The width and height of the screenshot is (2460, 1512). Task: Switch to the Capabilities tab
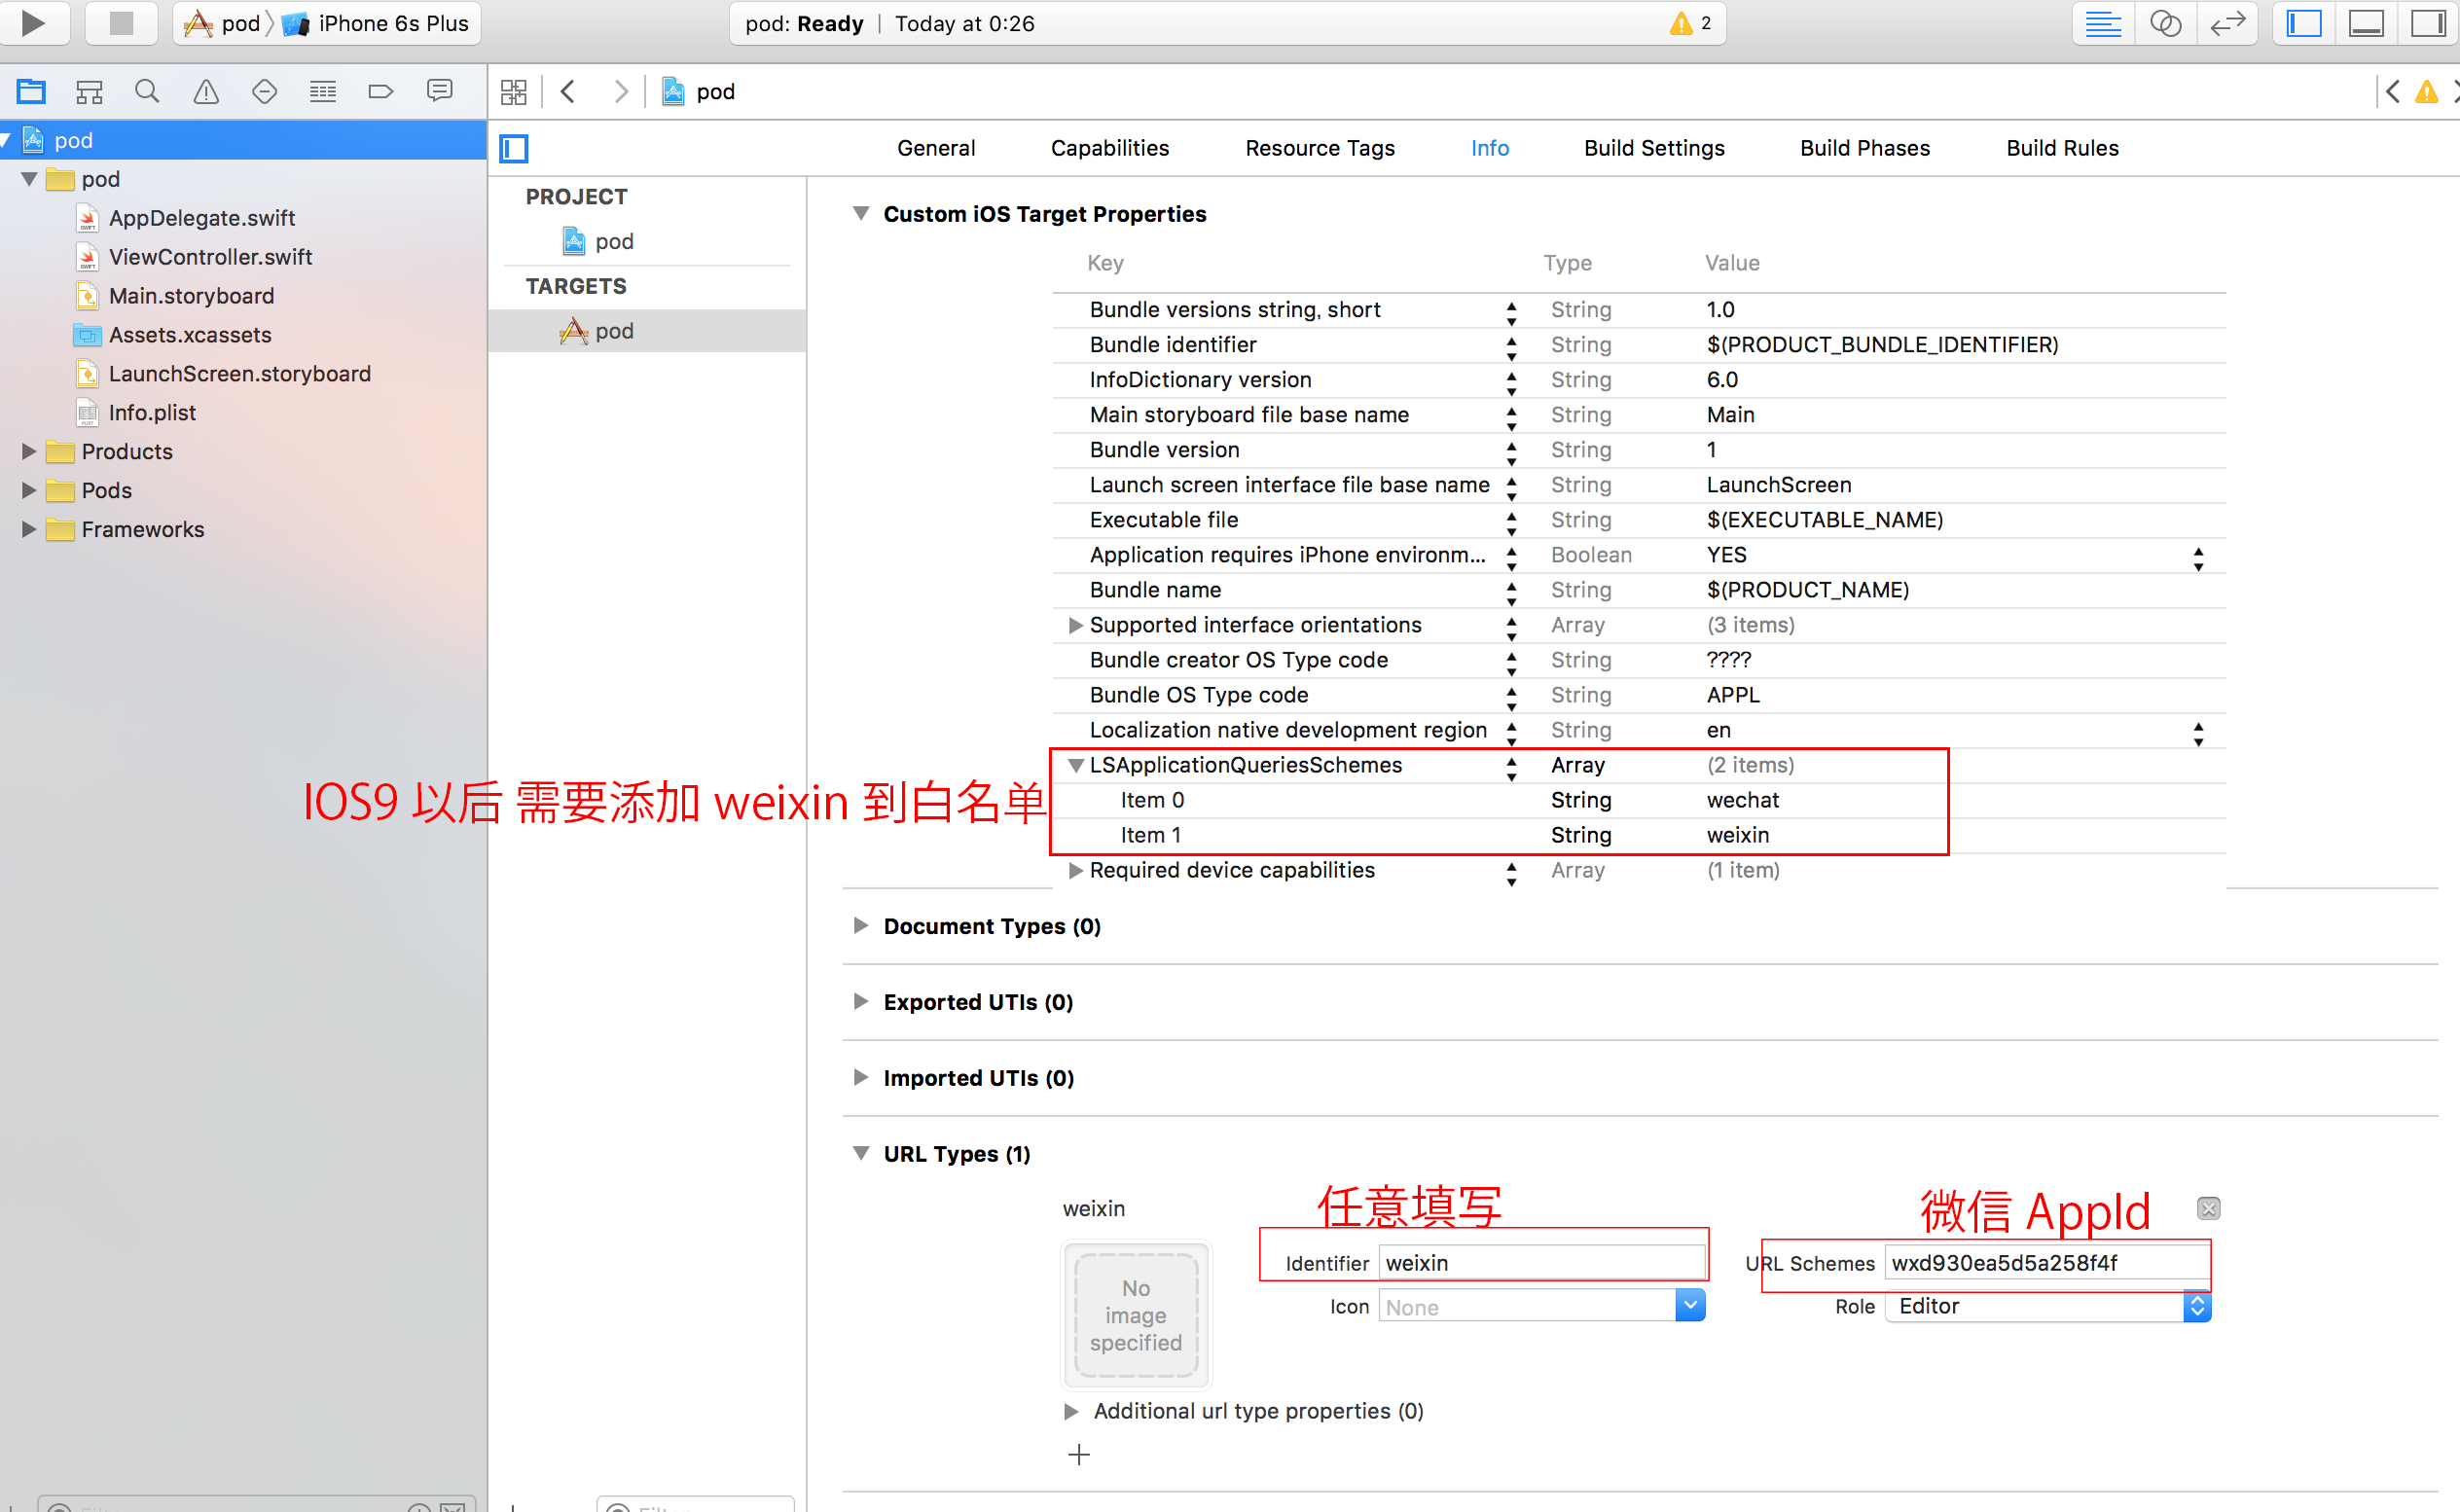1109,147
